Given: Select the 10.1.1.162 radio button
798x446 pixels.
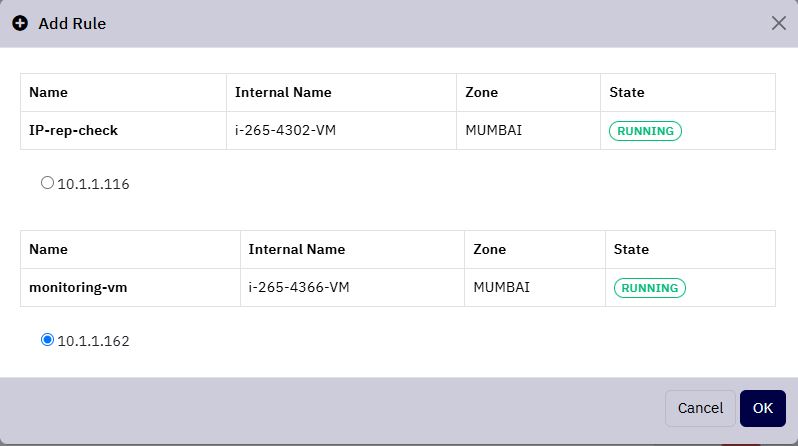Looking at the screenshot, I should click(x=47, y=340).
